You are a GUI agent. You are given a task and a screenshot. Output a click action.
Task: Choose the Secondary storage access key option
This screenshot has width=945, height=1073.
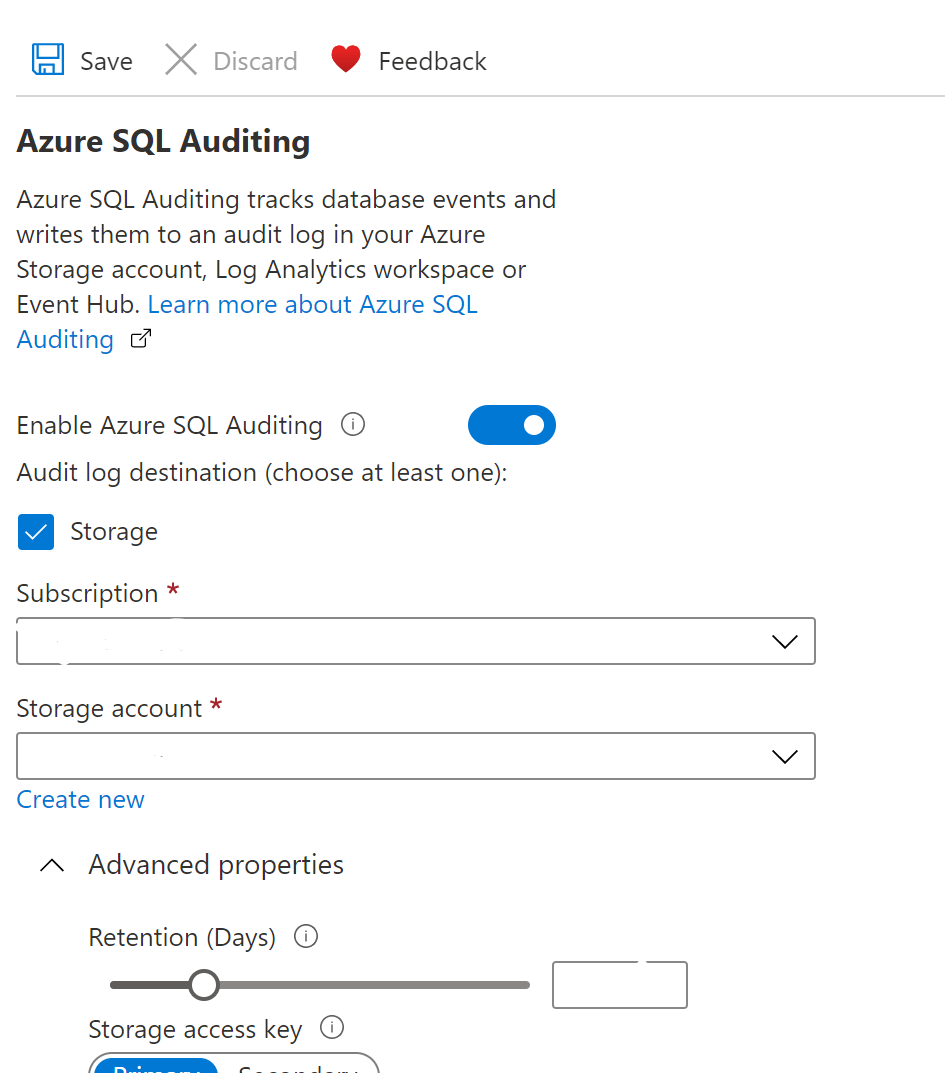pos(298,1066)
